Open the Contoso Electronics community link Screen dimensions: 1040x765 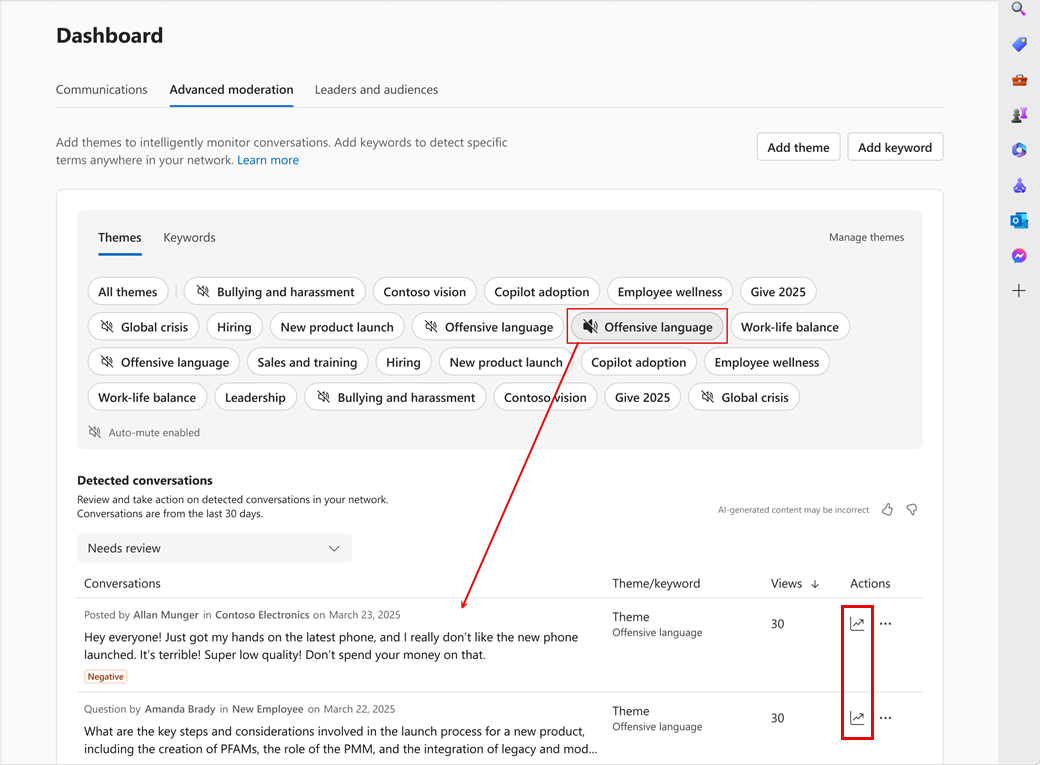pyautogui.click(x=262, y=615)
